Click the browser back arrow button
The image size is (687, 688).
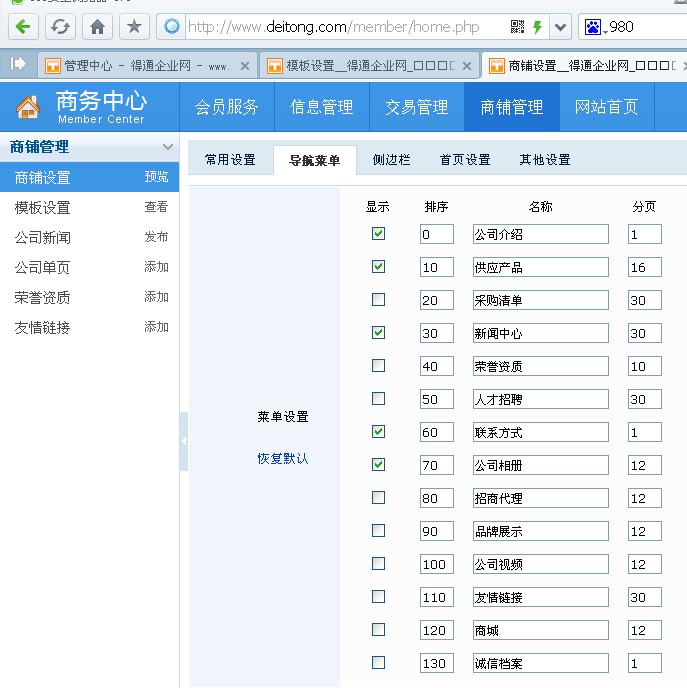tap(23, 27)
